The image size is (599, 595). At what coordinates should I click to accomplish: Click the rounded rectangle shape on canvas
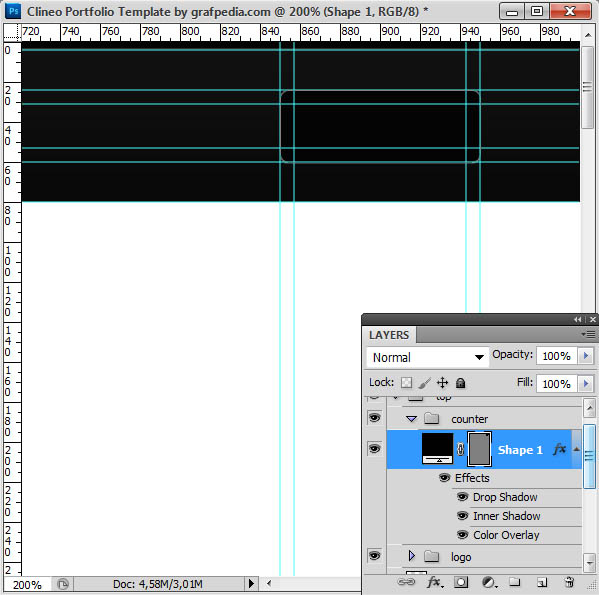pyautogui.click(x=380, y=126)
